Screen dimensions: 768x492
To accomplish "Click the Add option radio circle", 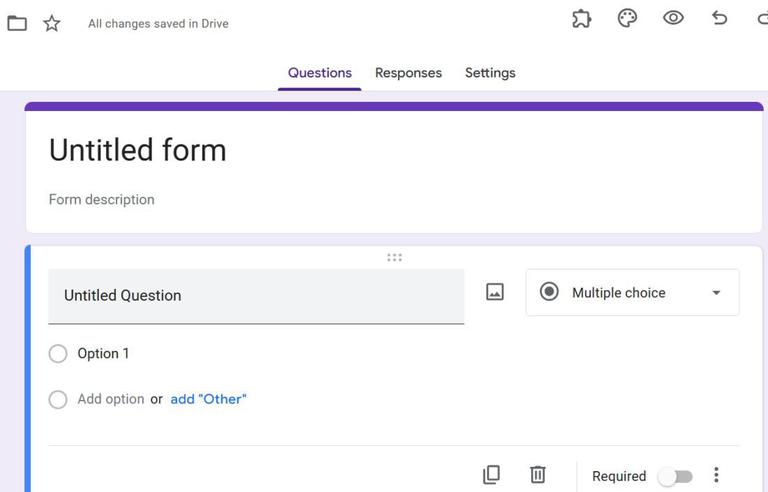I will pyautogui.click(x=58, y=399).
